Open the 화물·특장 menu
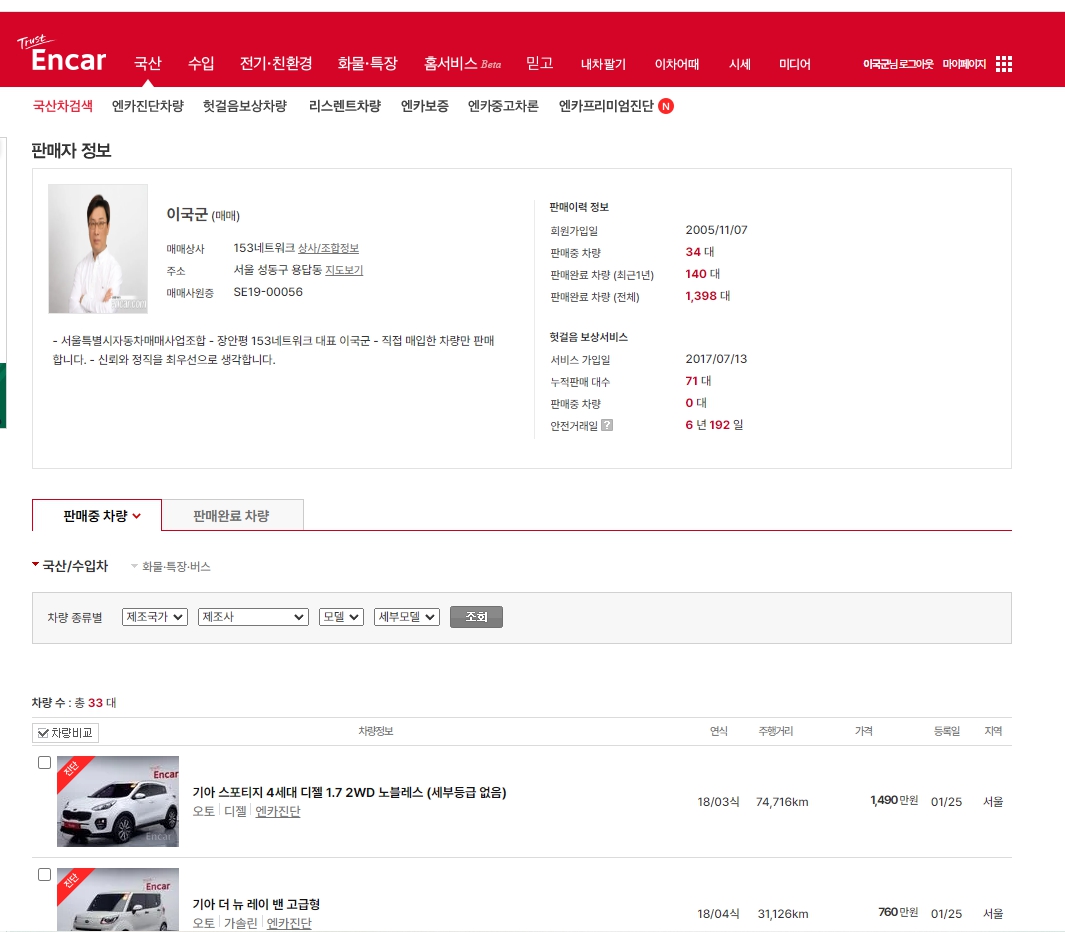Image resolution: width=1065 pixels, height=932 pixels. click(367, 64)
